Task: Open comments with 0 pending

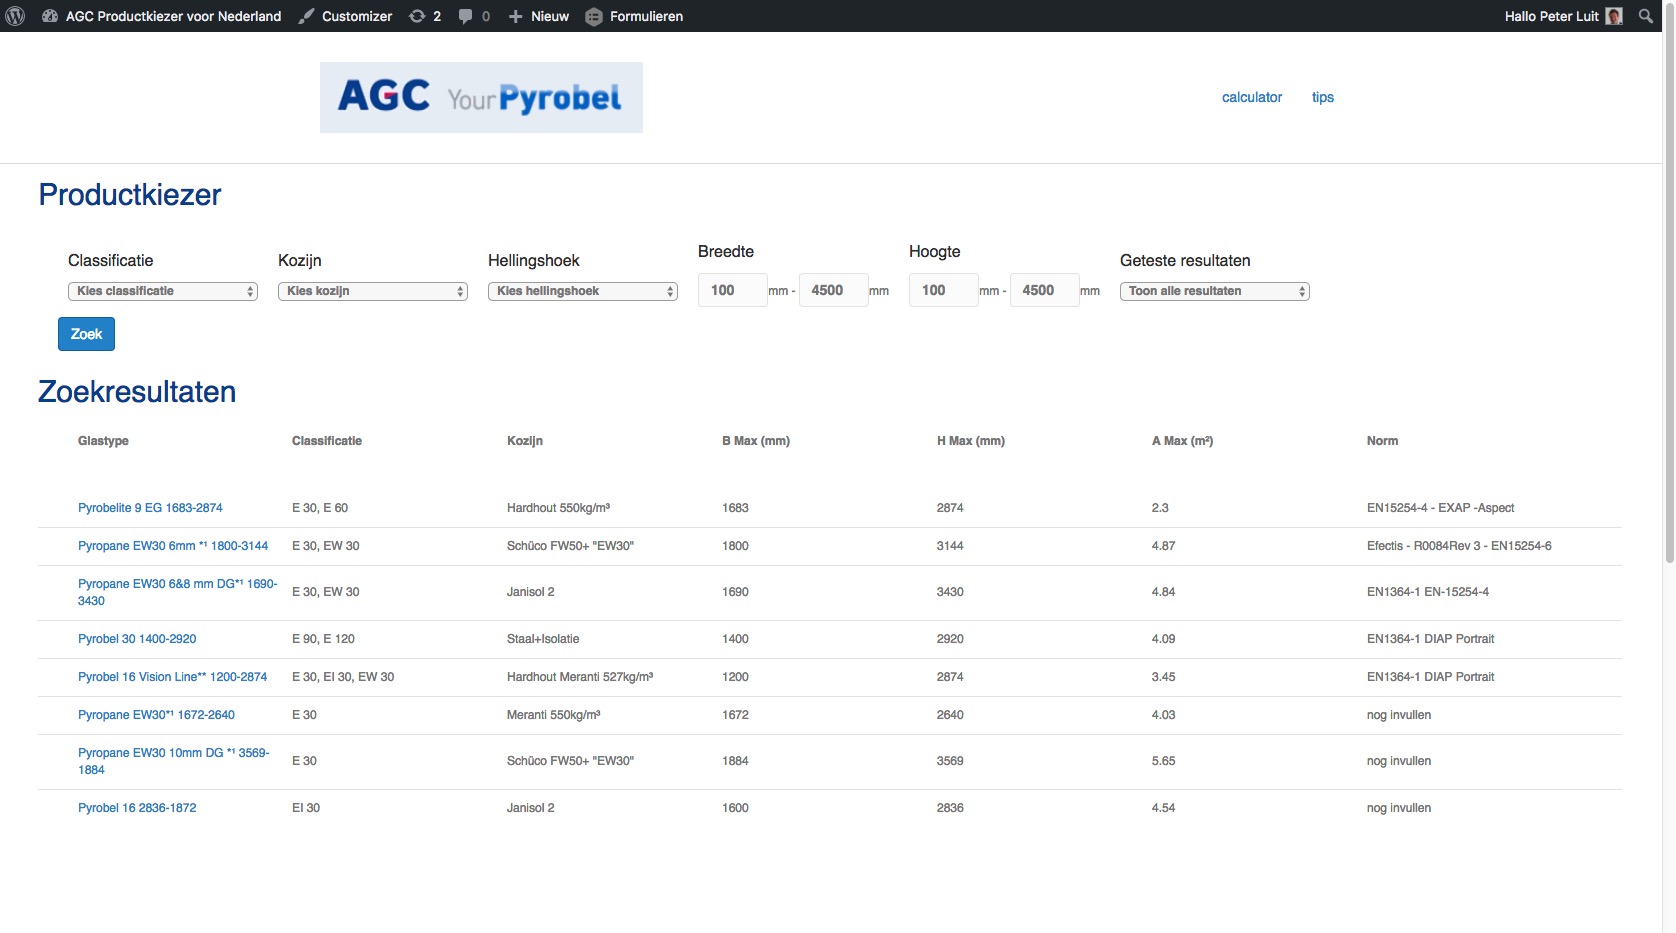Action: pos(474,16)
